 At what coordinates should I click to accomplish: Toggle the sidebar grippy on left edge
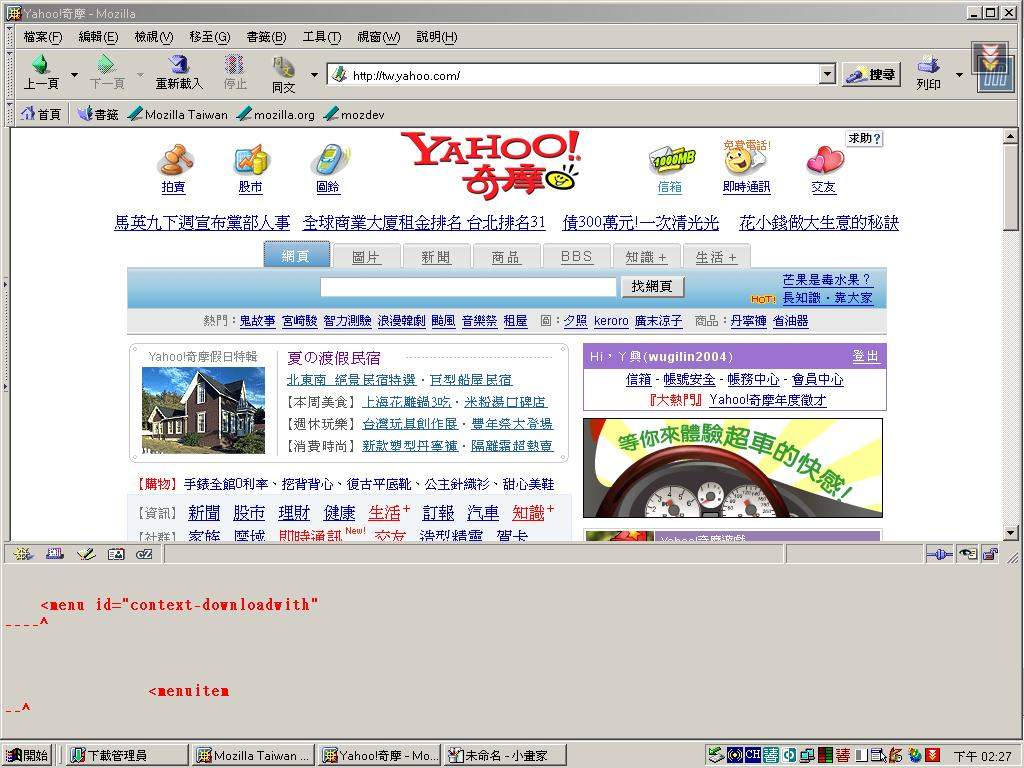[5, 336]
